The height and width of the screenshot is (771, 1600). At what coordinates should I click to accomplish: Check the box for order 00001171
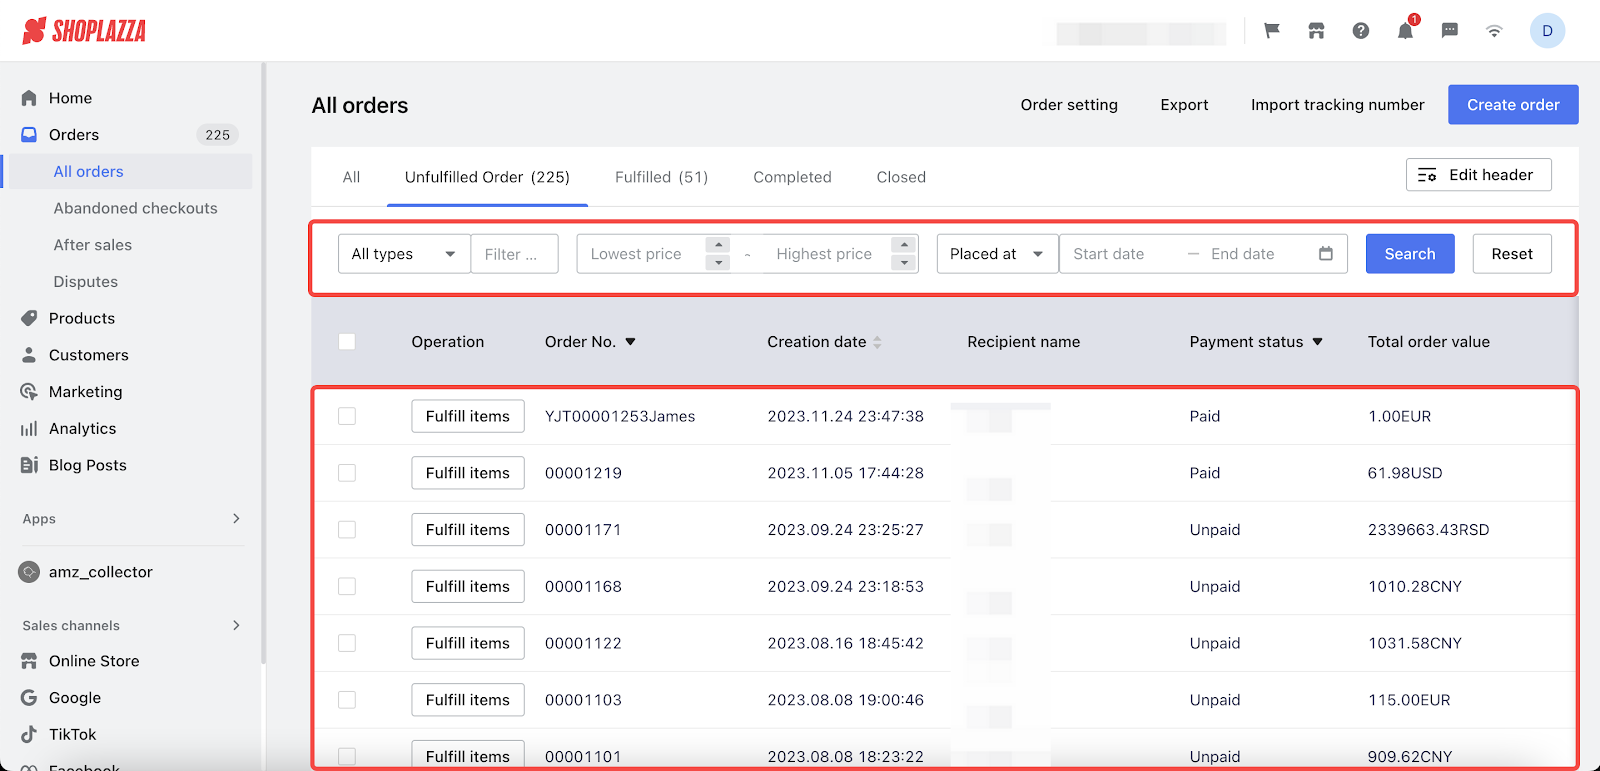point(347,530)
